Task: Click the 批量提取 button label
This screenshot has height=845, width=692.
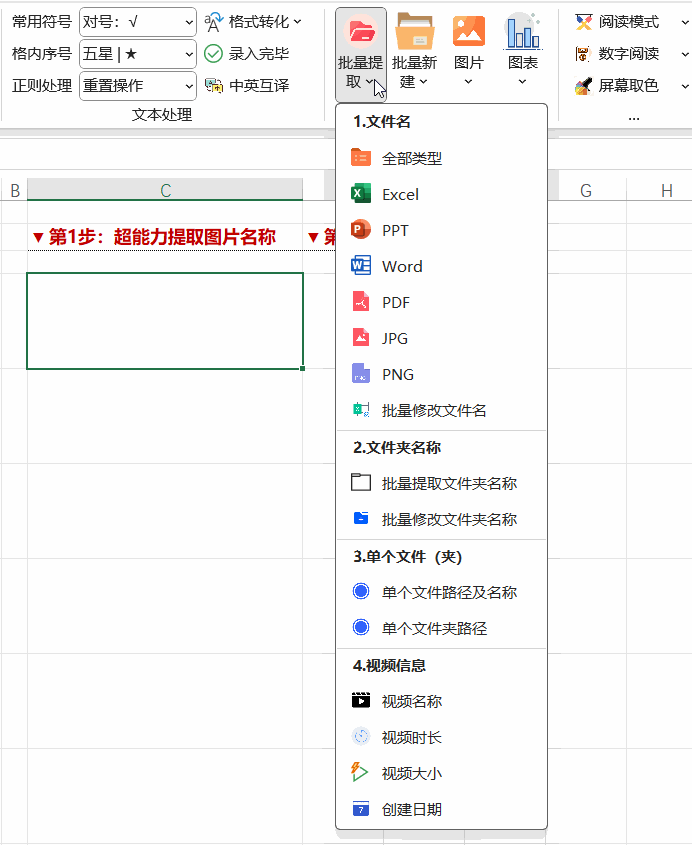Action: pos(360,72)
